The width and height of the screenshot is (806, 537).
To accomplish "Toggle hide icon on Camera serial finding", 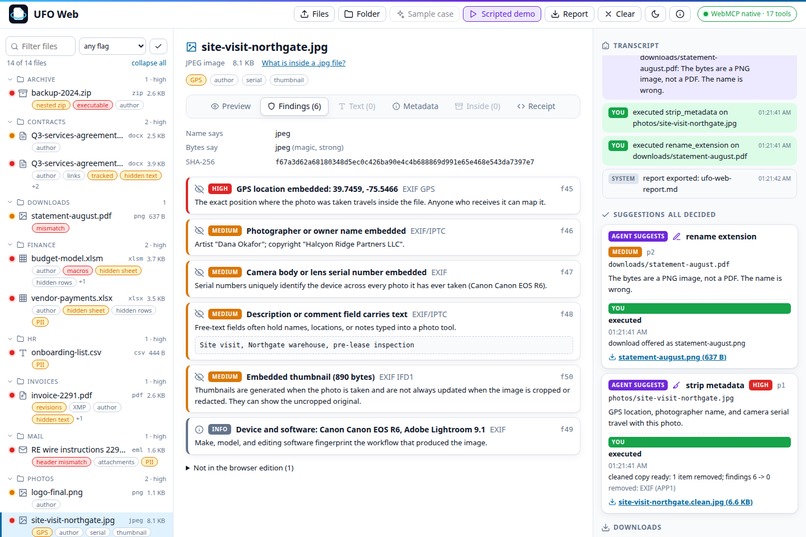I will click(x=199, y=272).
